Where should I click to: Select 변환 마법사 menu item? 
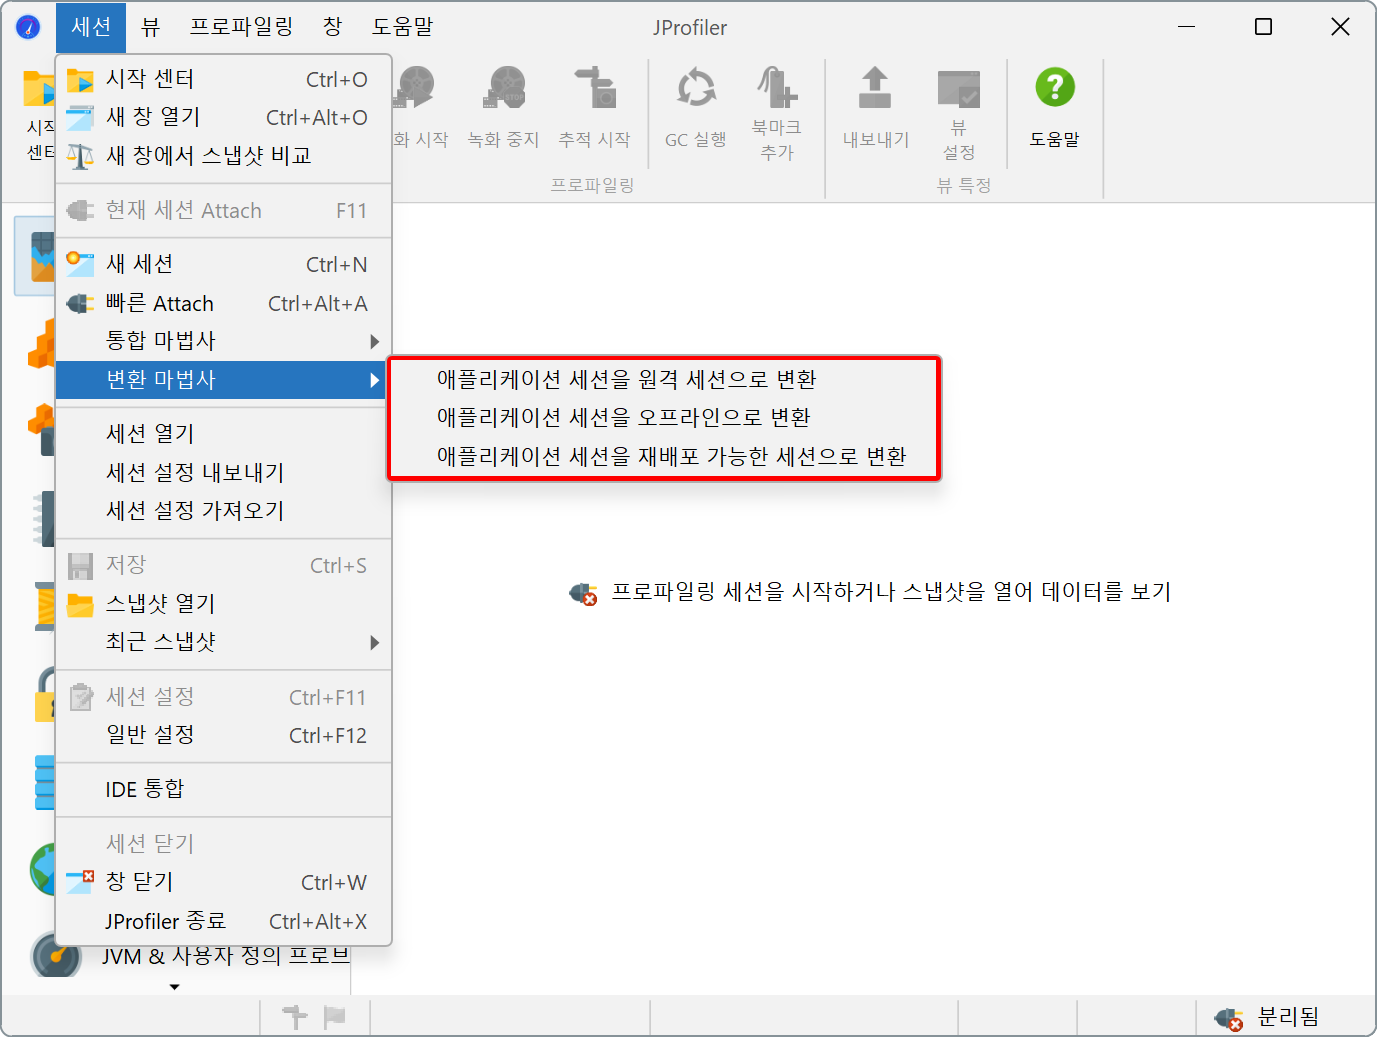(x=223, y=380)
